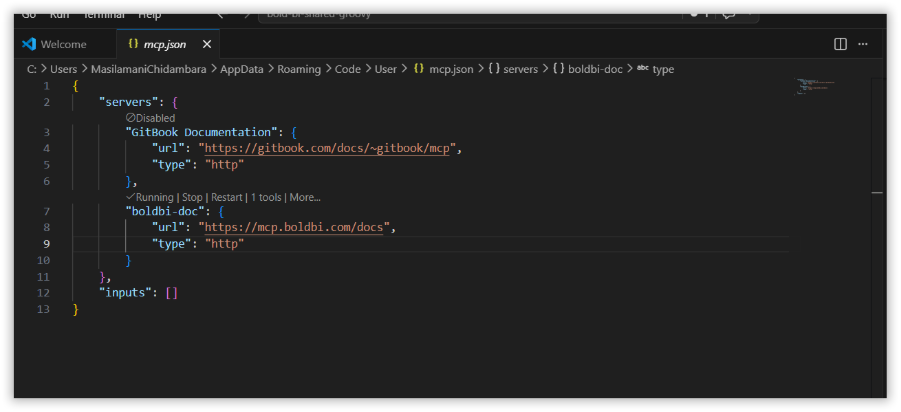Click the empty [] array on line 12
Image resolution: width=901 pixels, height=412 pixels.
(x=171, y=293)
